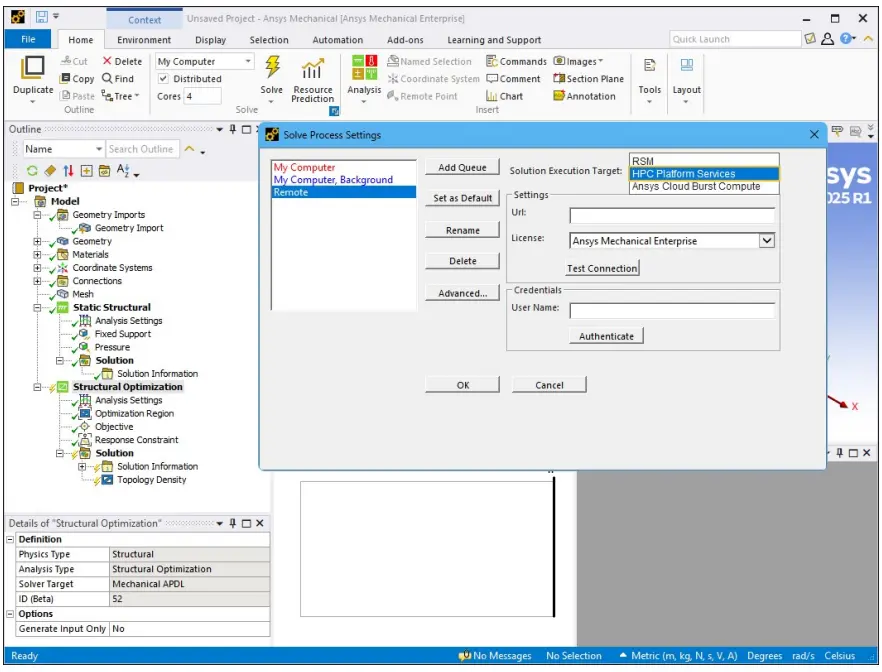The width and height of the screenshot is (882, 672).
Task: Open Solve group launcher icon
Action: [334, 111]
